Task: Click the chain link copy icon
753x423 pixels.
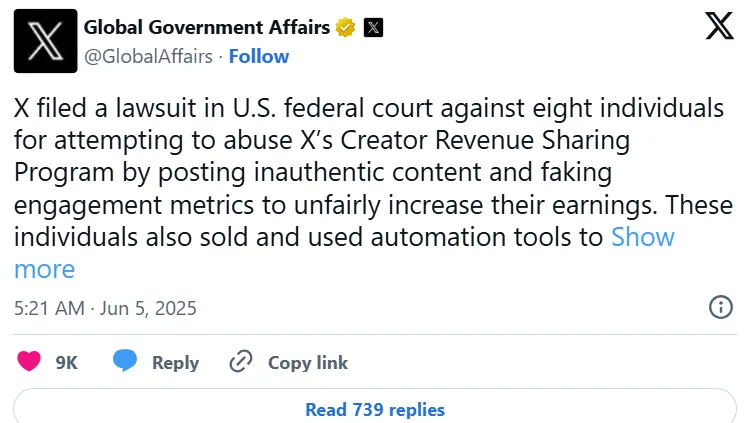Action: point(241,362)
